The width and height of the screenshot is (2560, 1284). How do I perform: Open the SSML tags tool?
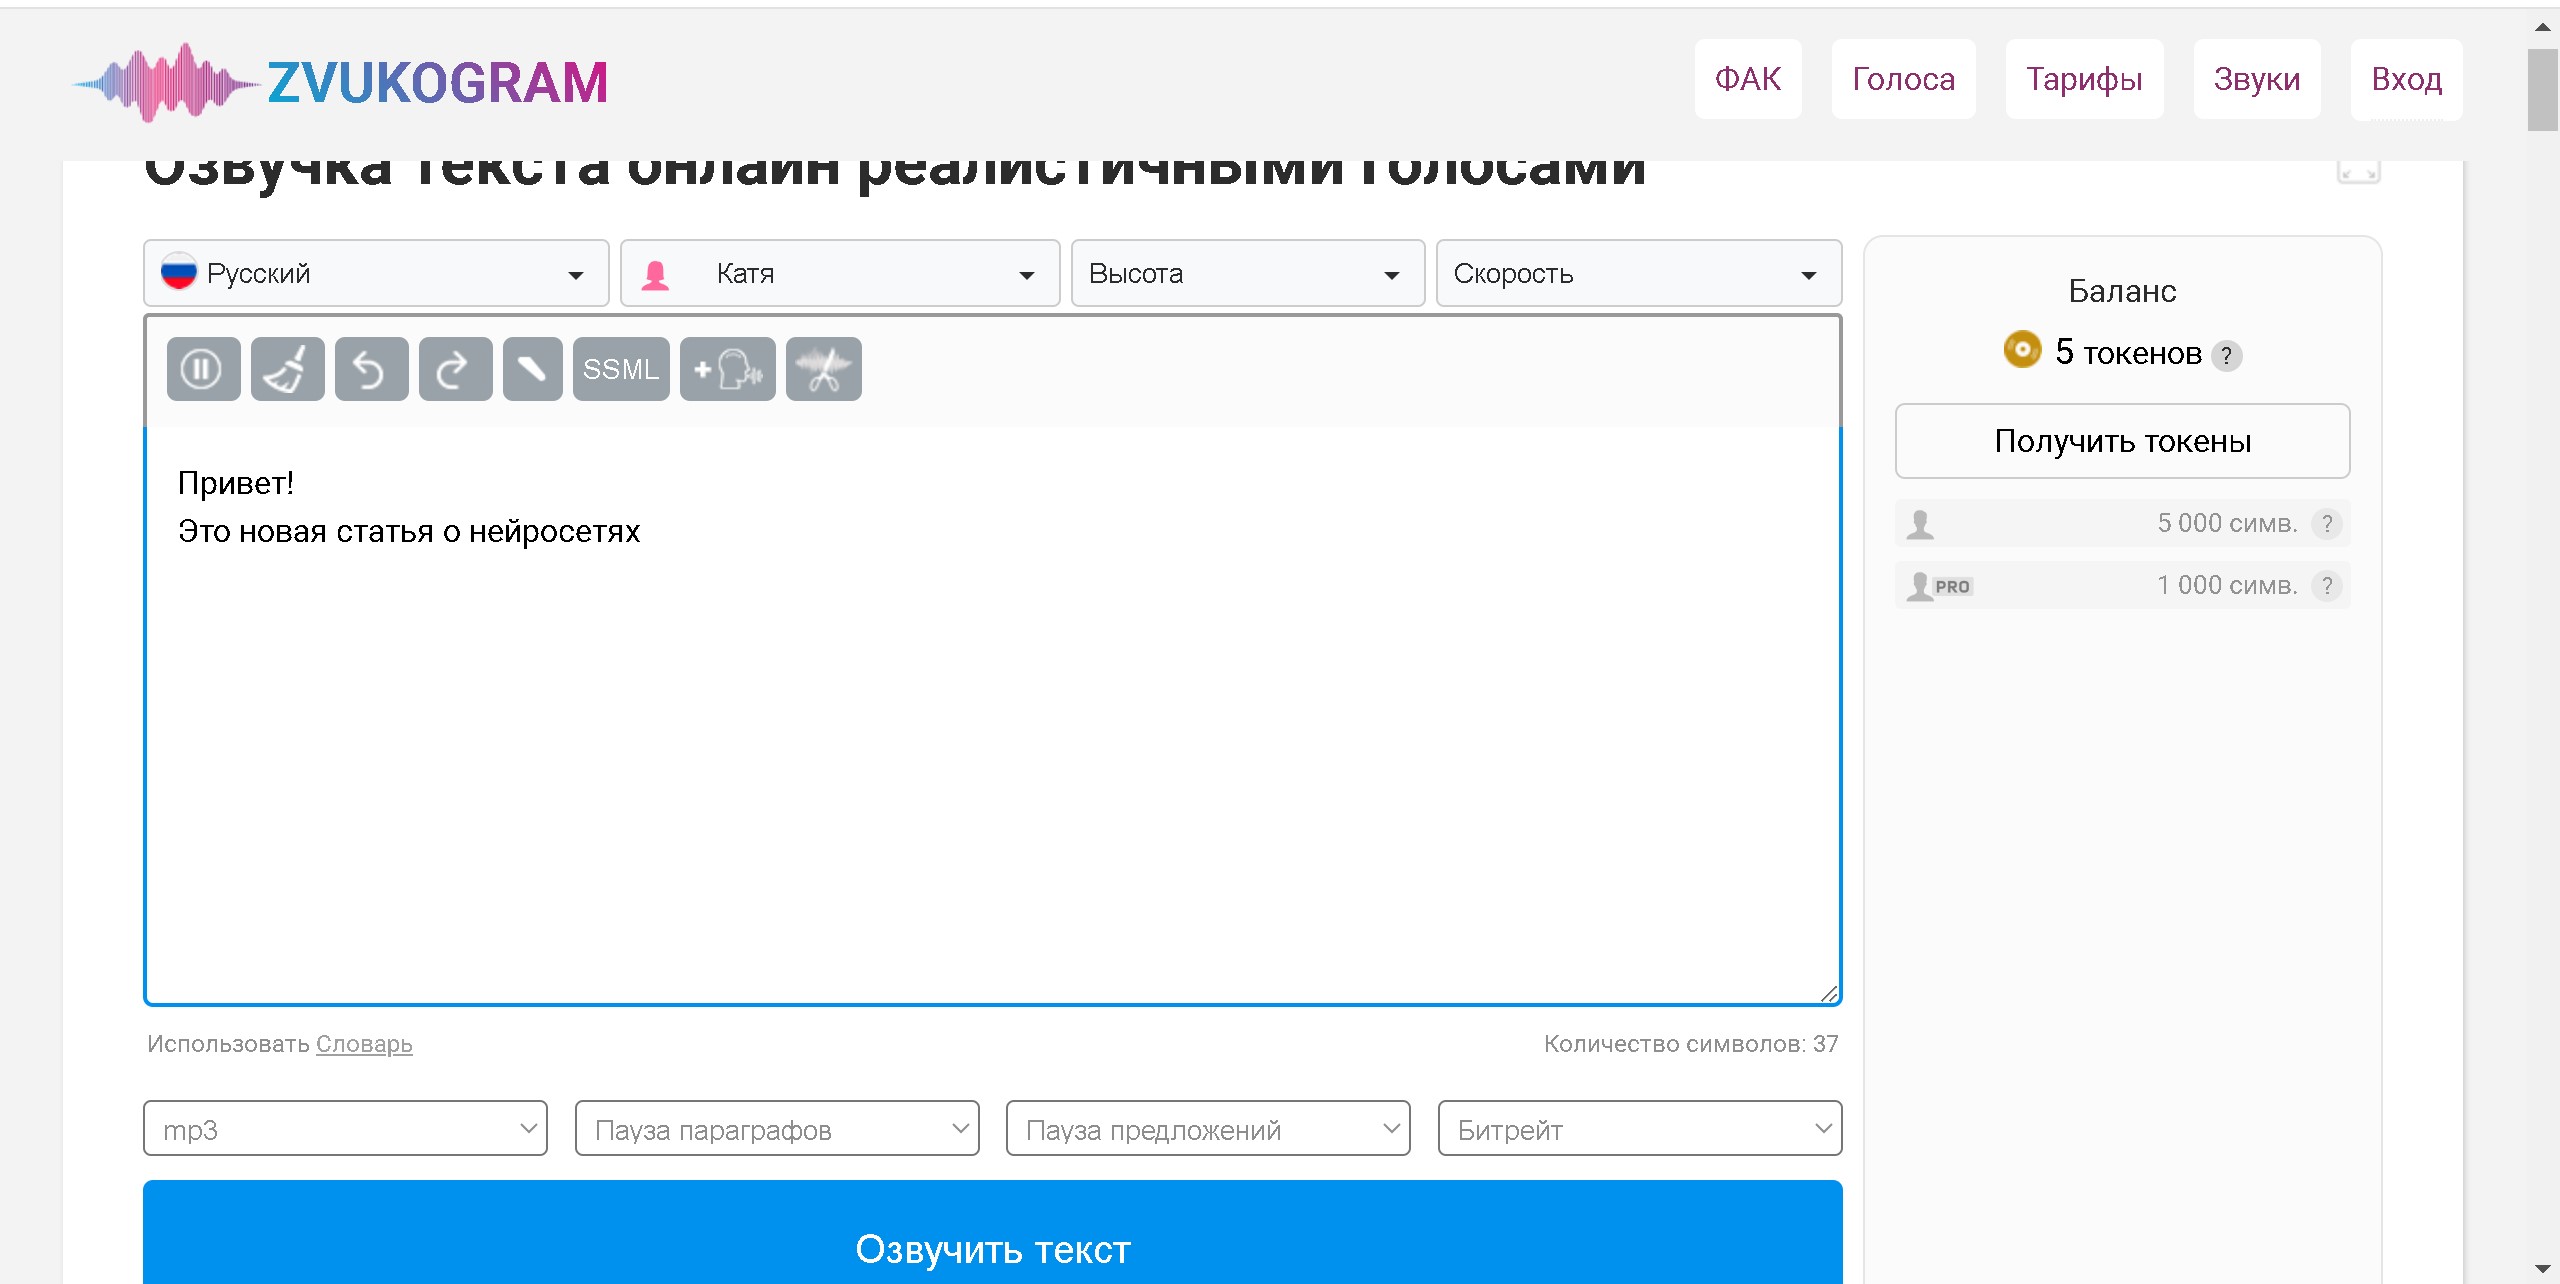pyautogui.click(x=621, y=369)
